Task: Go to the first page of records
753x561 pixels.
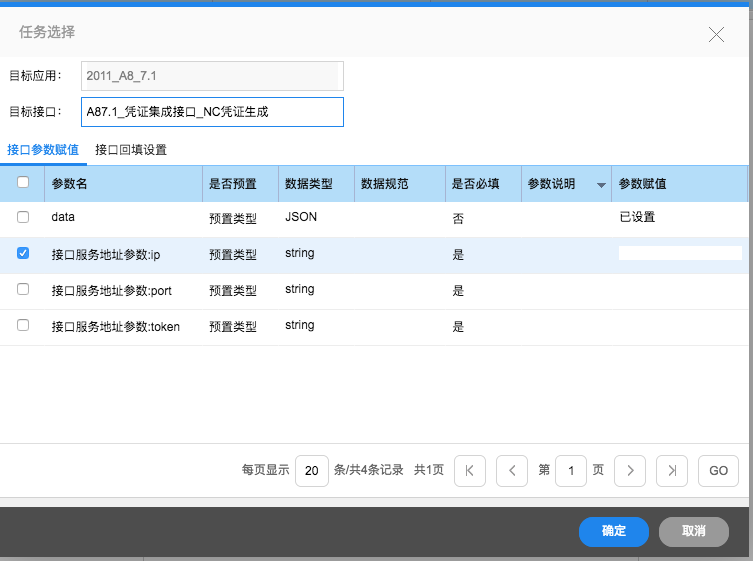Action: click(x=470, y=470)
